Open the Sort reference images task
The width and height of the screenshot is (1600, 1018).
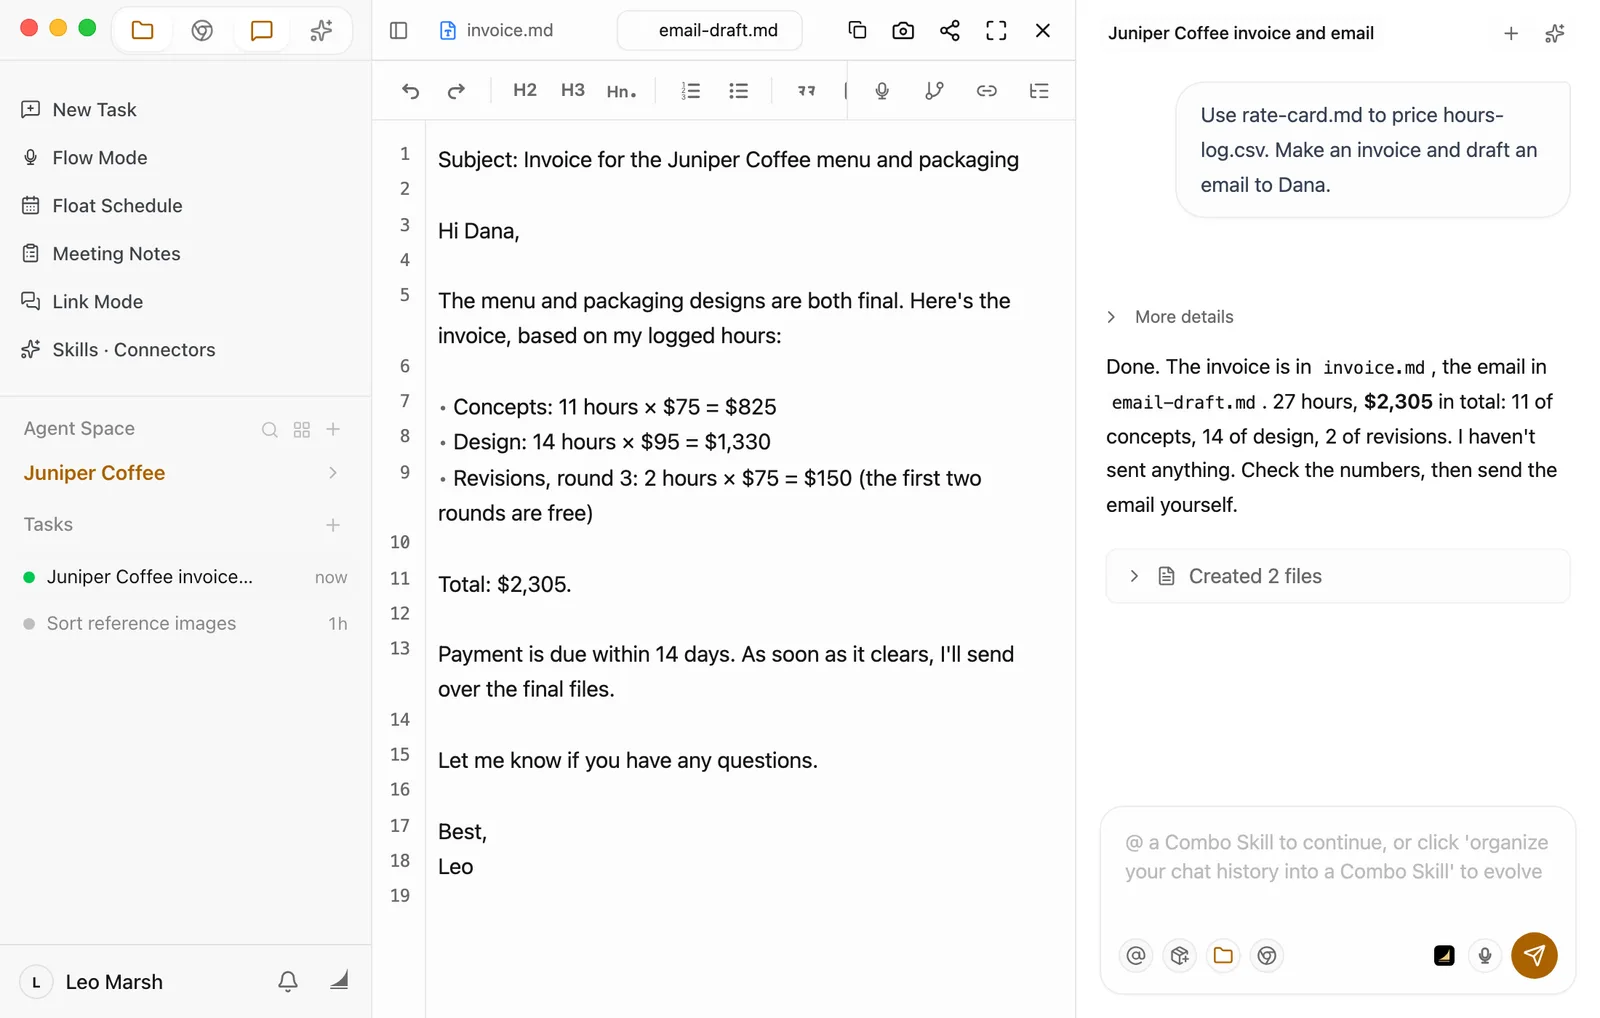coord(186,624)
